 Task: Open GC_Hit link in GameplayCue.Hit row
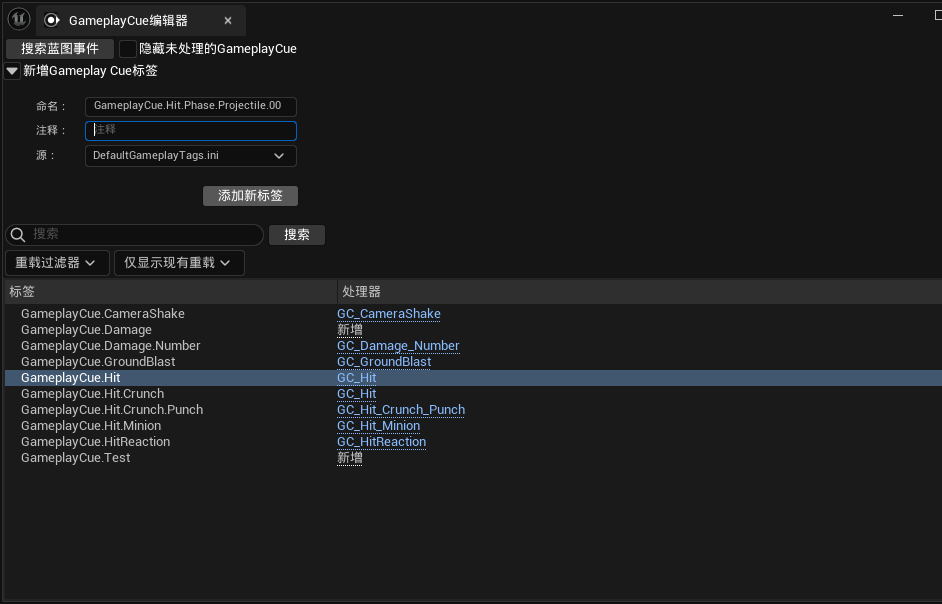click(x=357, y=377)
